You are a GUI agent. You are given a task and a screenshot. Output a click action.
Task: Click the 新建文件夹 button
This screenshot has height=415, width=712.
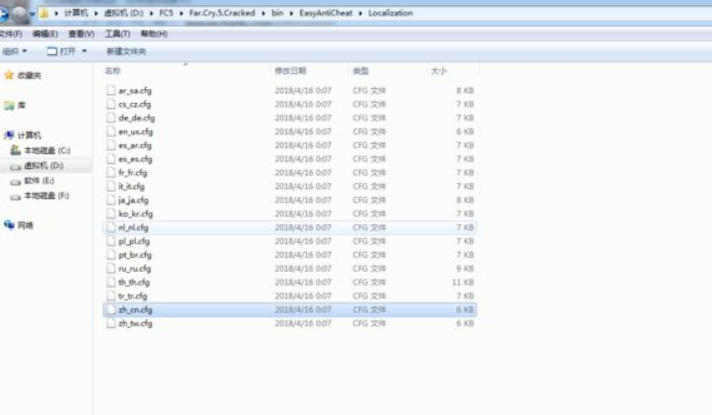[x=126, y=51]
